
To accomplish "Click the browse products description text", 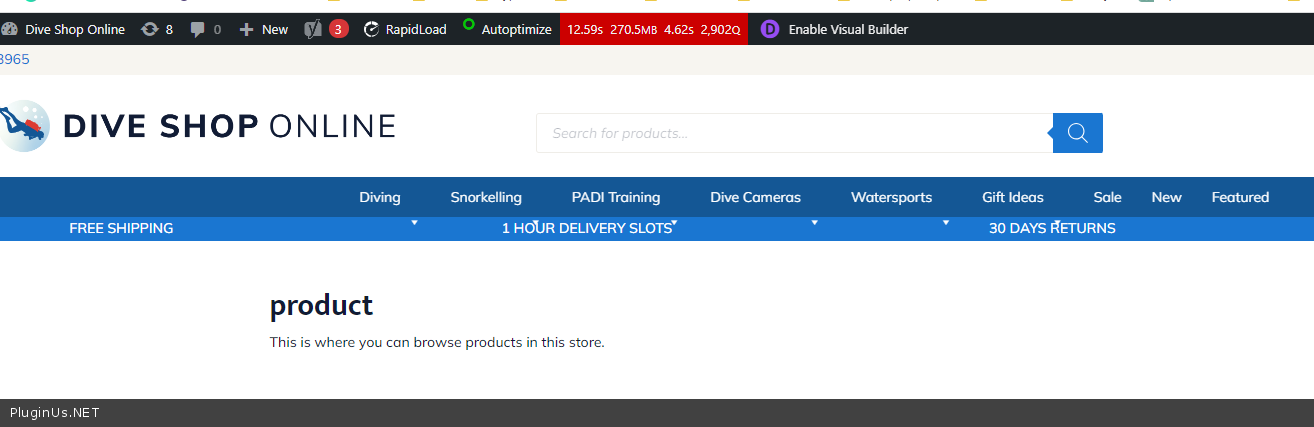I will [x=437, y=342].
